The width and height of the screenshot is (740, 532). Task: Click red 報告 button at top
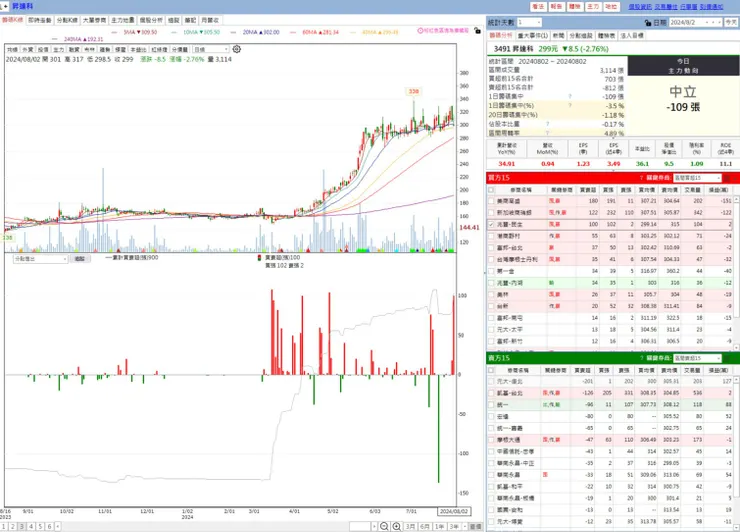click(556, 7)
